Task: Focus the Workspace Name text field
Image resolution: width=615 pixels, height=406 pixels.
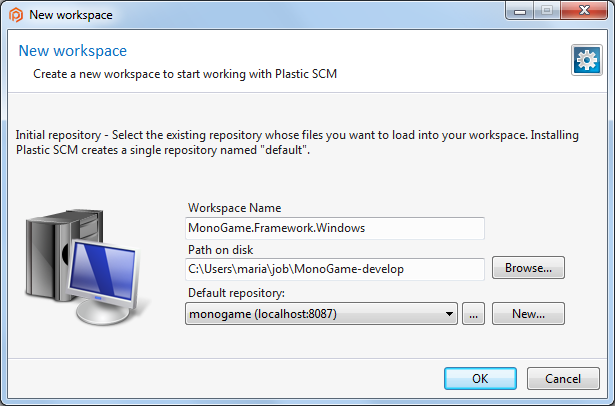Action: point(335,228)
